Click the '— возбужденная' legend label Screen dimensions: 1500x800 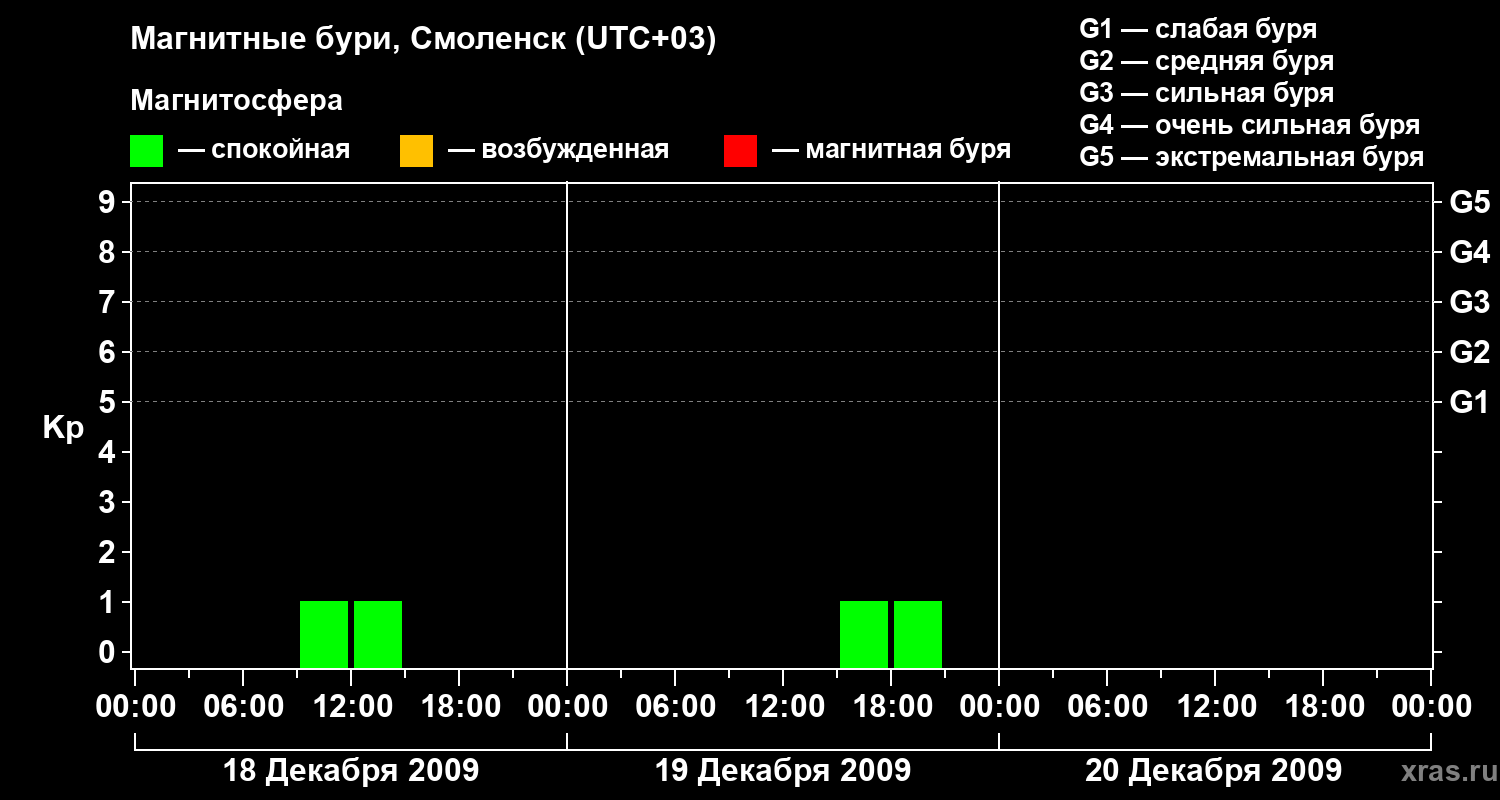click(558, 151)
